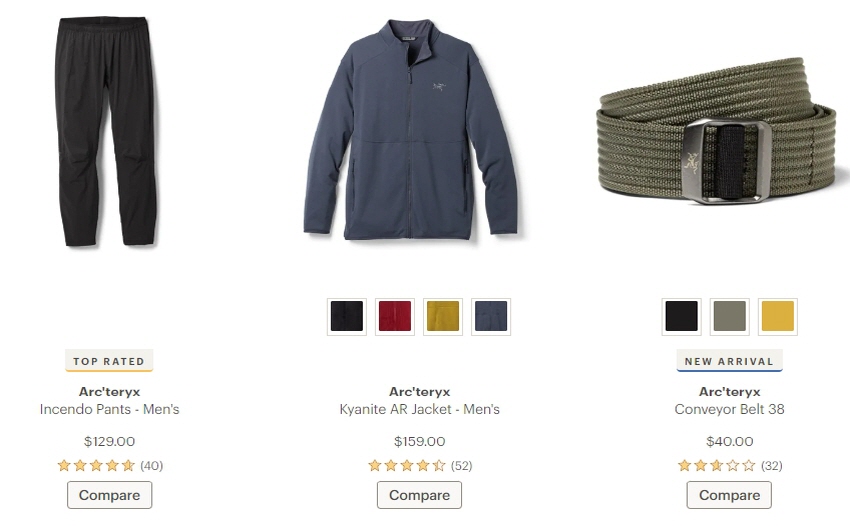850x526 pixels.
Task: Select black swatch for Conveyor Belt 38
Action: (681, 316)
